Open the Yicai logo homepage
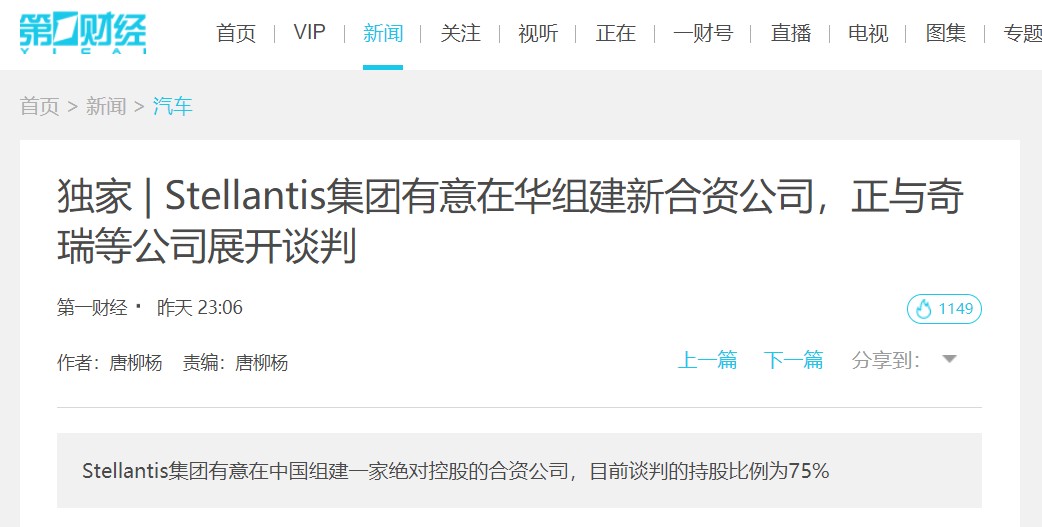The height and width of the screenshot is (527, 1042). [82, 33]
